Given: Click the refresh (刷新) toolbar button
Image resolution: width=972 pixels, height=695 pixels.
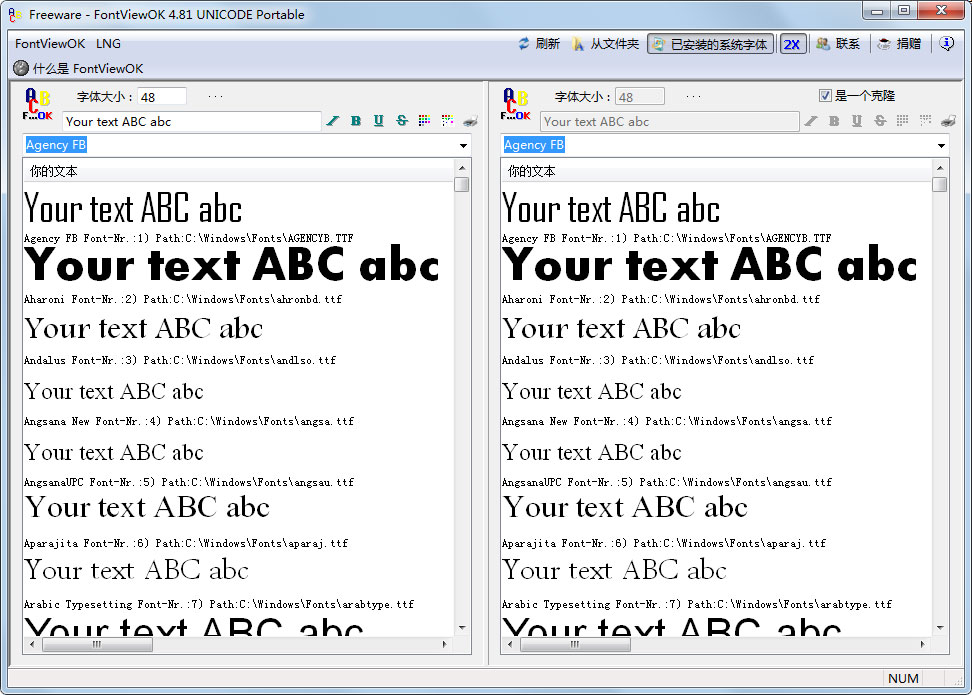Looking at the screenshot, I should pyautogui.click(x=538, y=44).
